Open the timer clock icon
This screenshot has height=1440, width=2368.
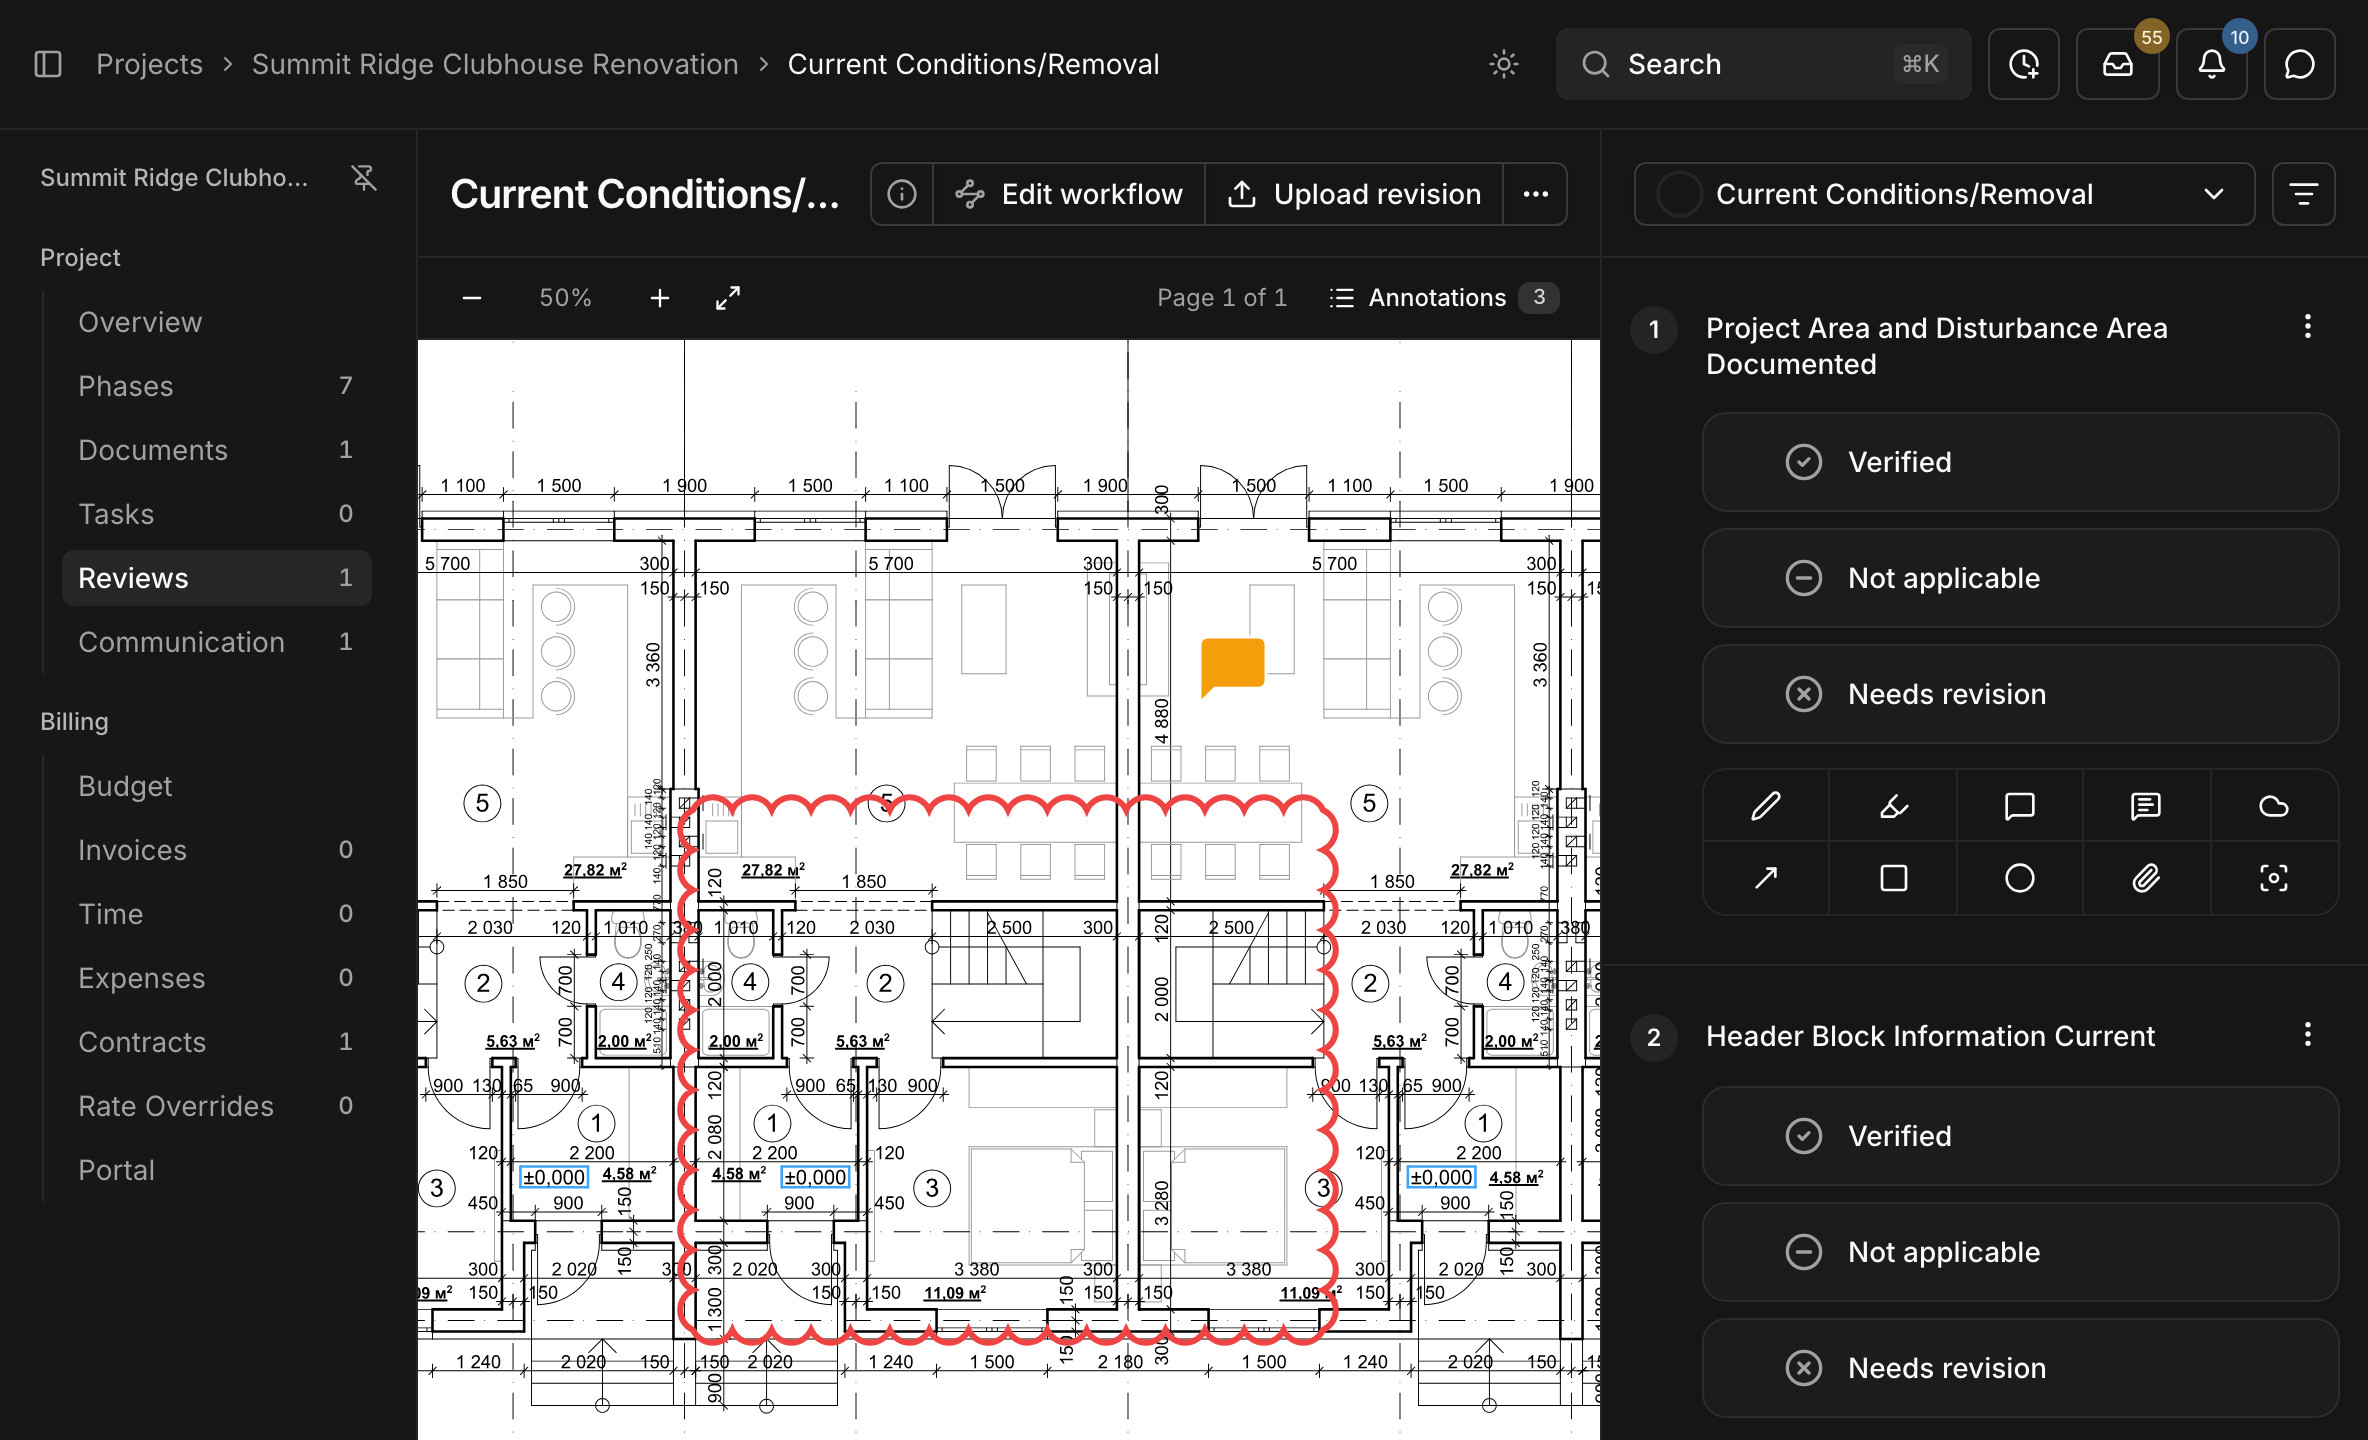[2024, 64]
